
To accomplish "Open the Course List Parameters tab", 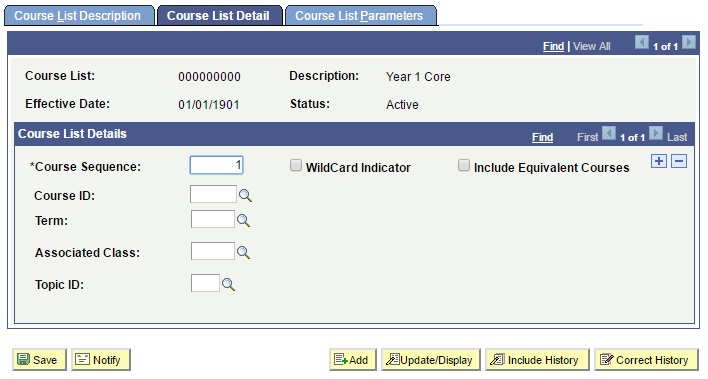I will point(360,16).
